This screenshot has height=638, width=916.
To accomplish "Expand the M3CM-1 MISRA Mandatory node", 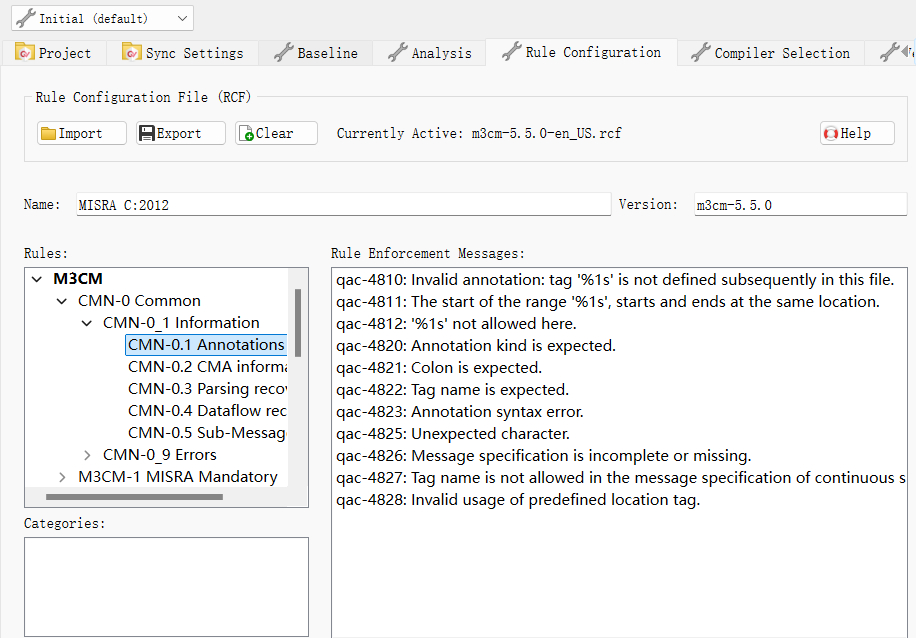I will 63,477.
